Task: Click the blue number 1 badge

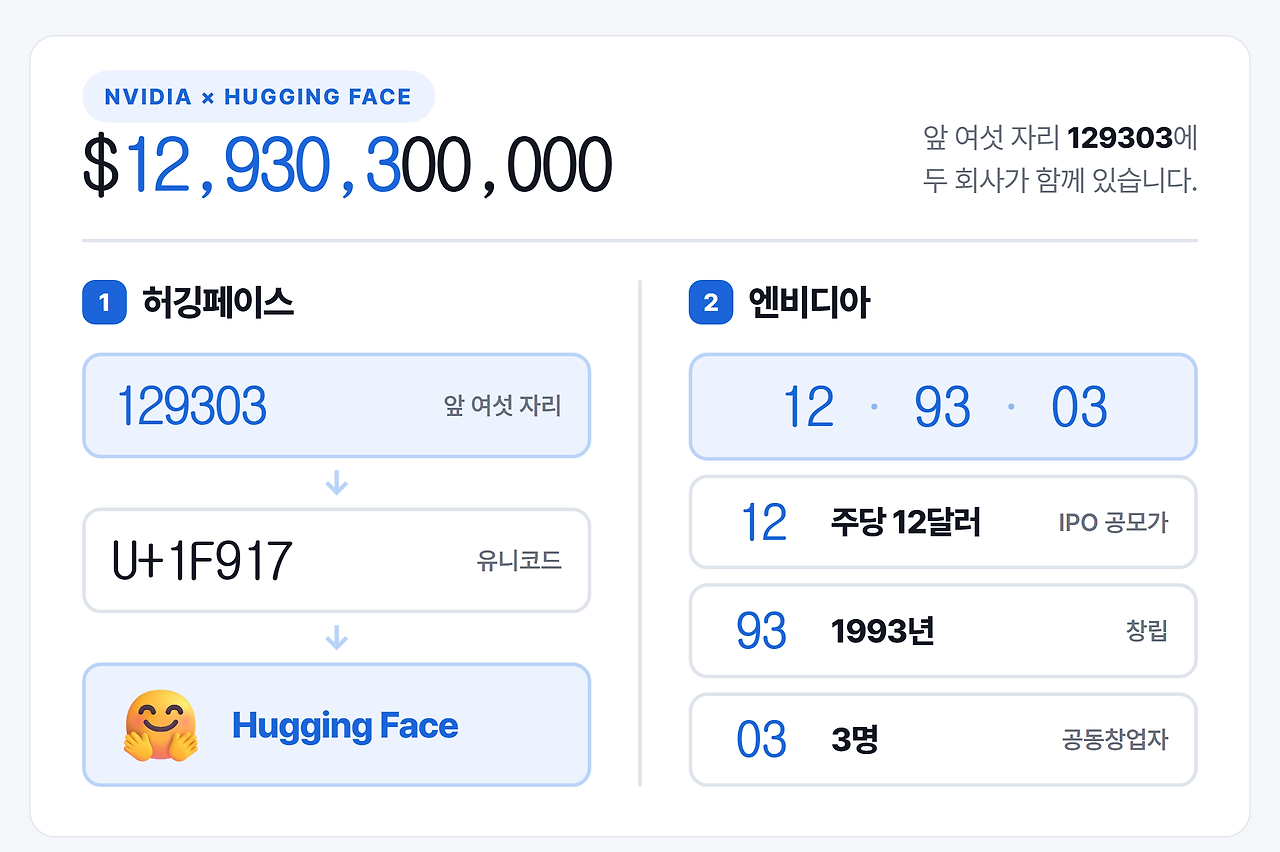Action: click(x=104, y=302)
